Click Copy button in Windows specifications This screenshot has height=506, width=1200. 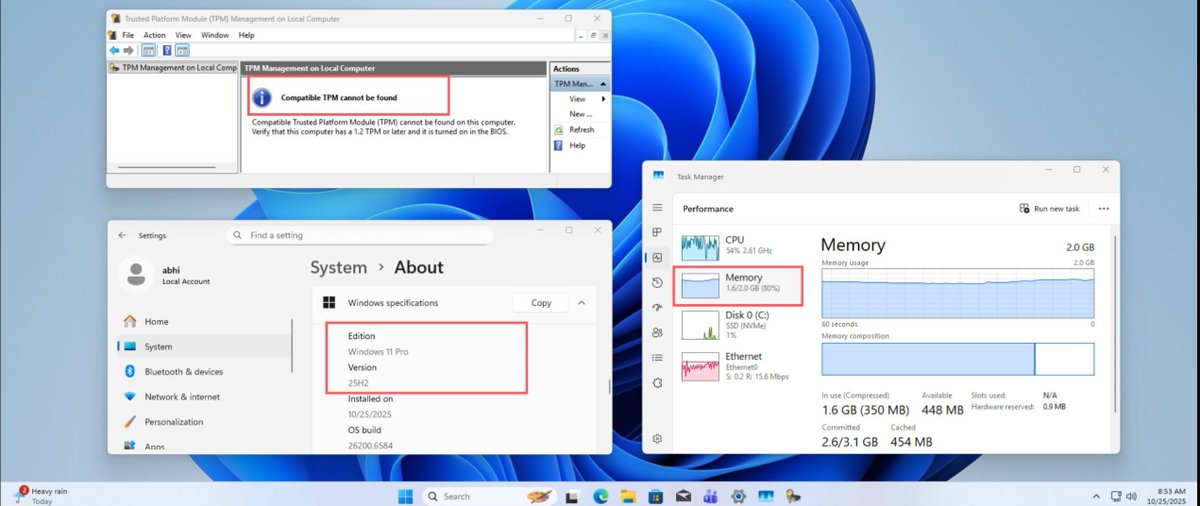point(541,302)
